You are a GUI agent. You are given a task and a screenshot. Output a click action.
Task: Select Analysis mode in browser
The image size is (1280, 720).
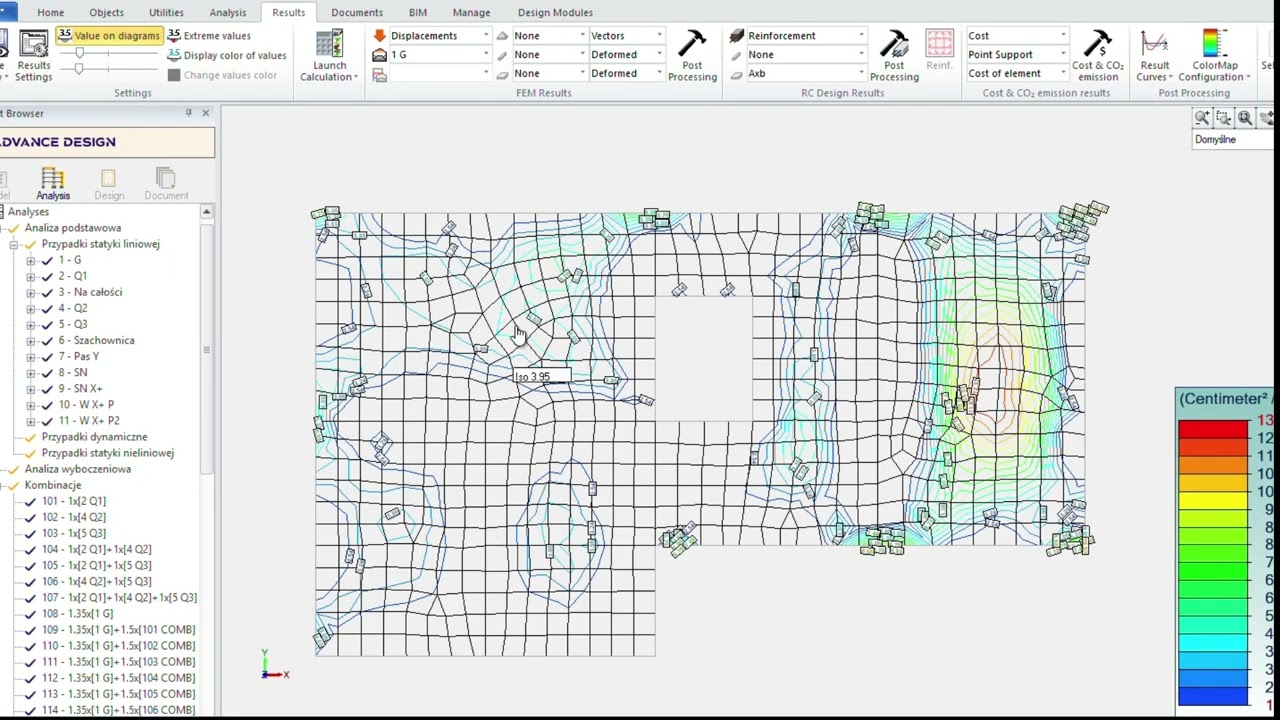coord(53,184)
